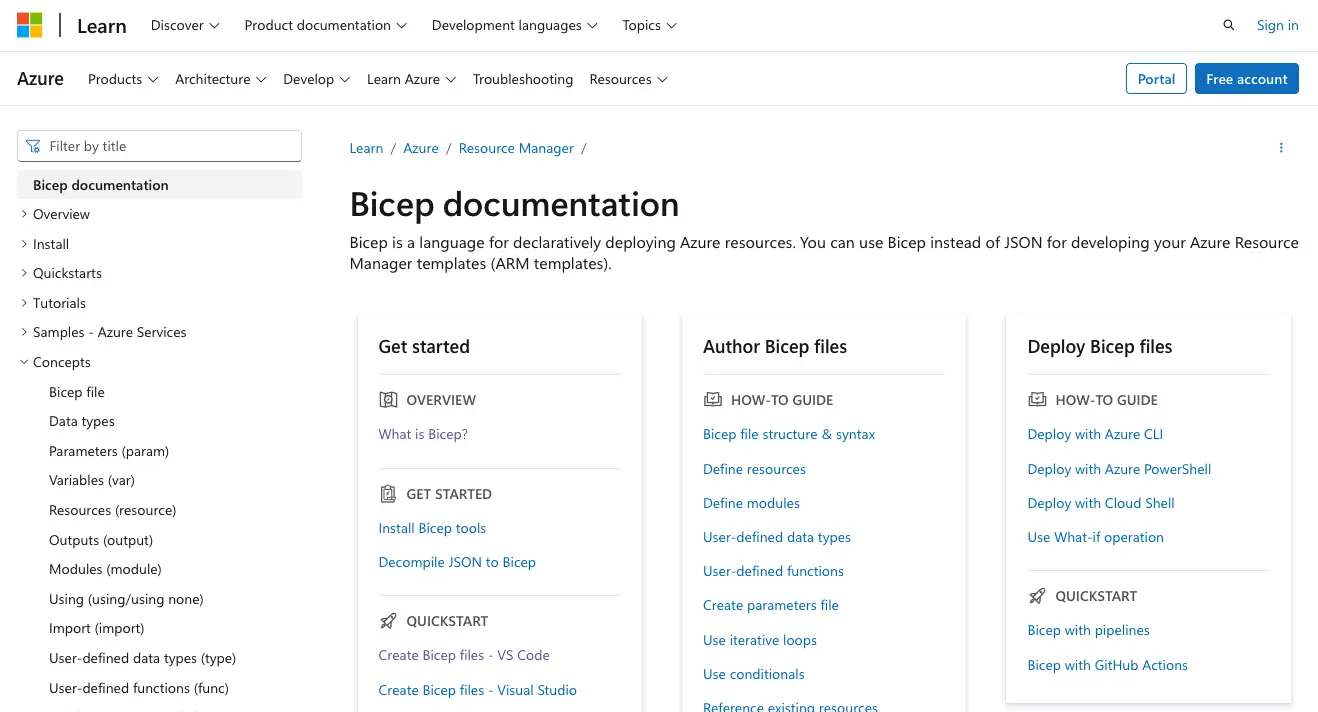Click the Learn breadcrumb link
The width and height of the screenshot is (1318, 712).
tap(366, 148)
